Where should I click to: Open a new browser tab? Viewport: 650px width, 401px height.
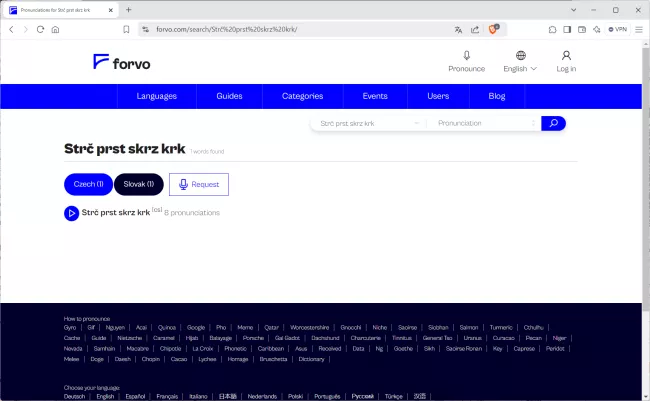(129, 10)
